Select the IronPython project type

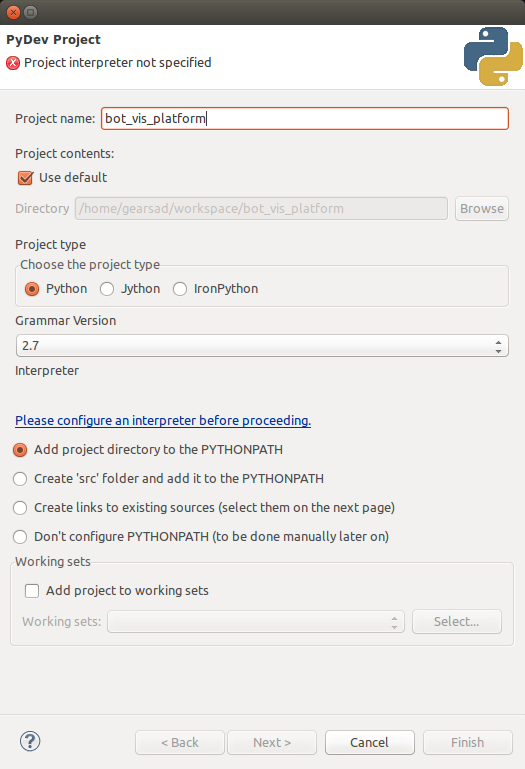tap(180, 289)
